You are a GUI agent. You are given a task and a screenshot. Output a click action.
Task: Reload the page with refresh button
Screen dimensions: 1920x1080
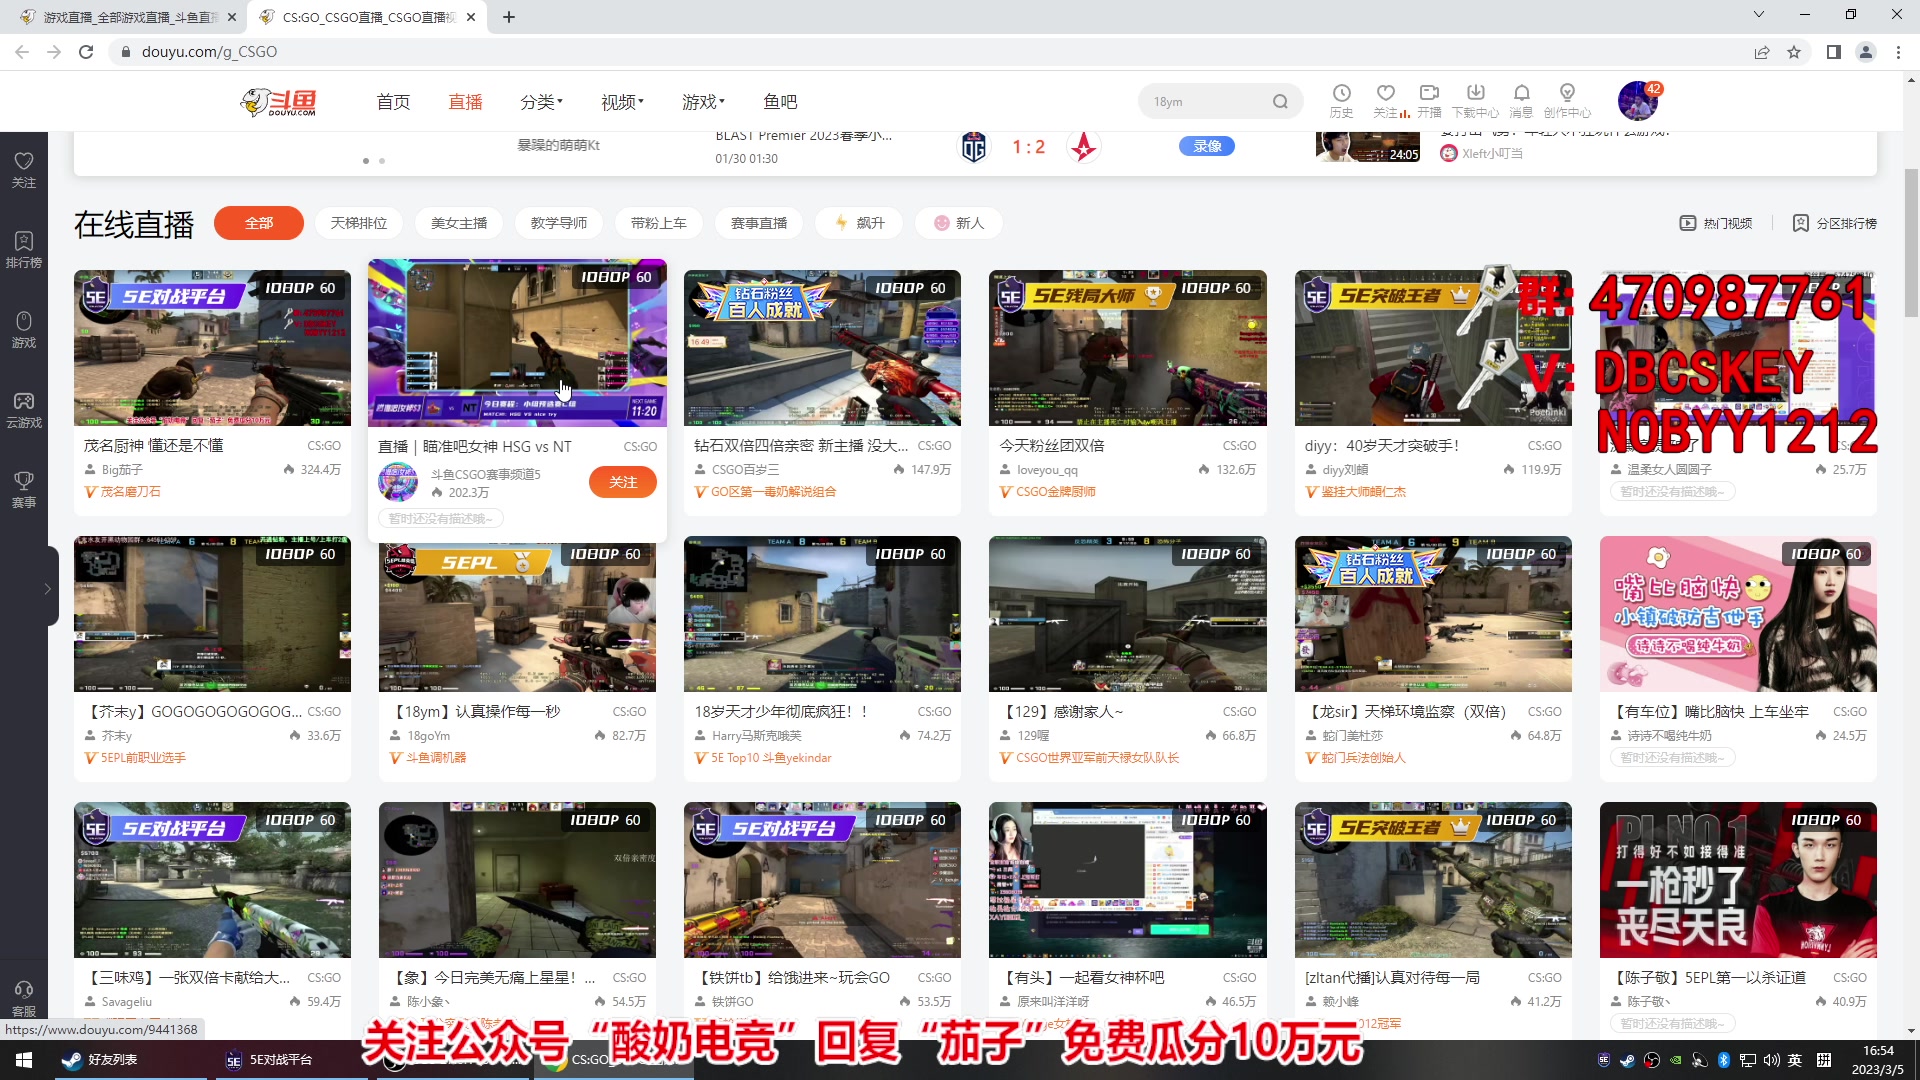[86, 52]
